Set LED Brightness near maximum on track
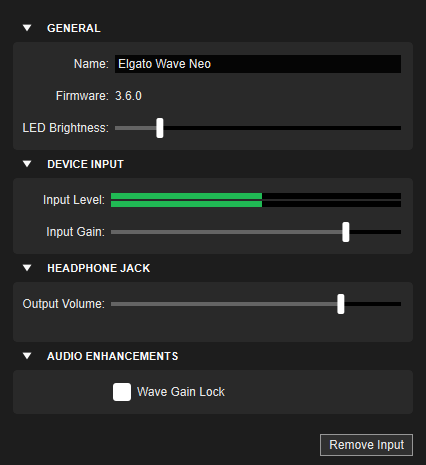 click(x=395, y=128)
